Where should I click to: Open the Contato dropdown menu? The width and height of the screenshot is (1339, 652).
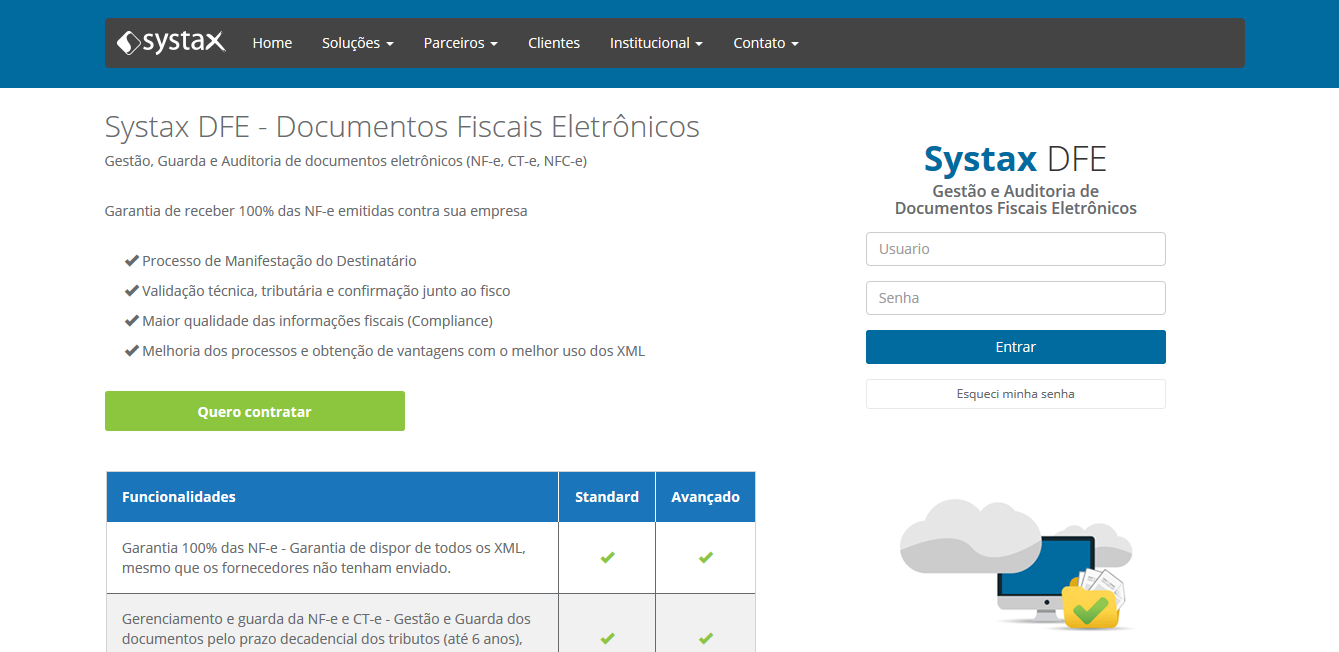coord(765,43)
